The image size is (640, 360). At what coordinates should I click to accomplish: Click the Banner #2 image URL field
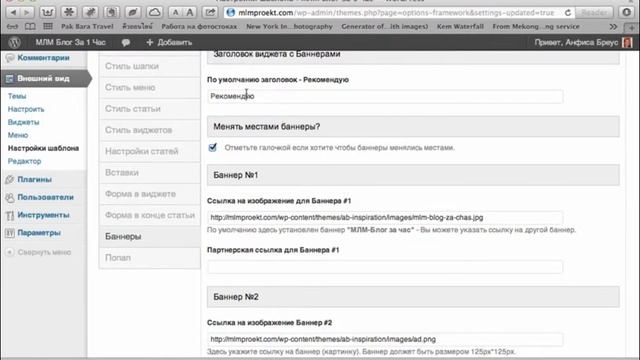pyautogui.click(x=385, y=339)
